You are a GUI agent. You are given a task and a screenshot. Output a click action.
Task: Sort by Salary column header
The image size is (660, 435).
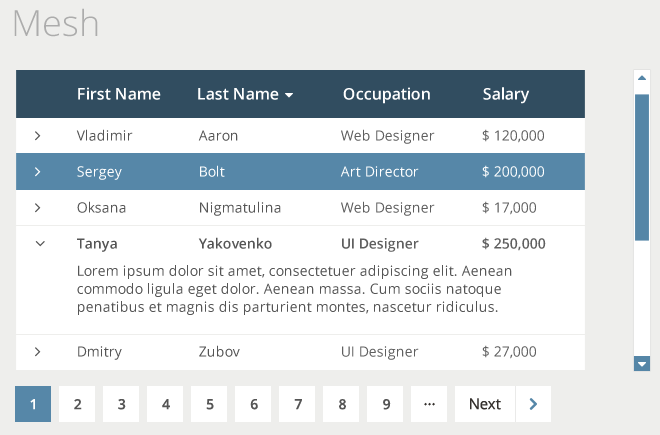click(506, 94)
